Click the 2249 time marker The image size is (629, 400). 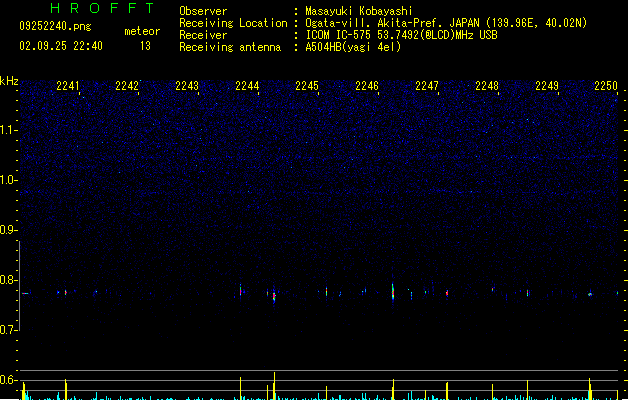pos(547,86)
